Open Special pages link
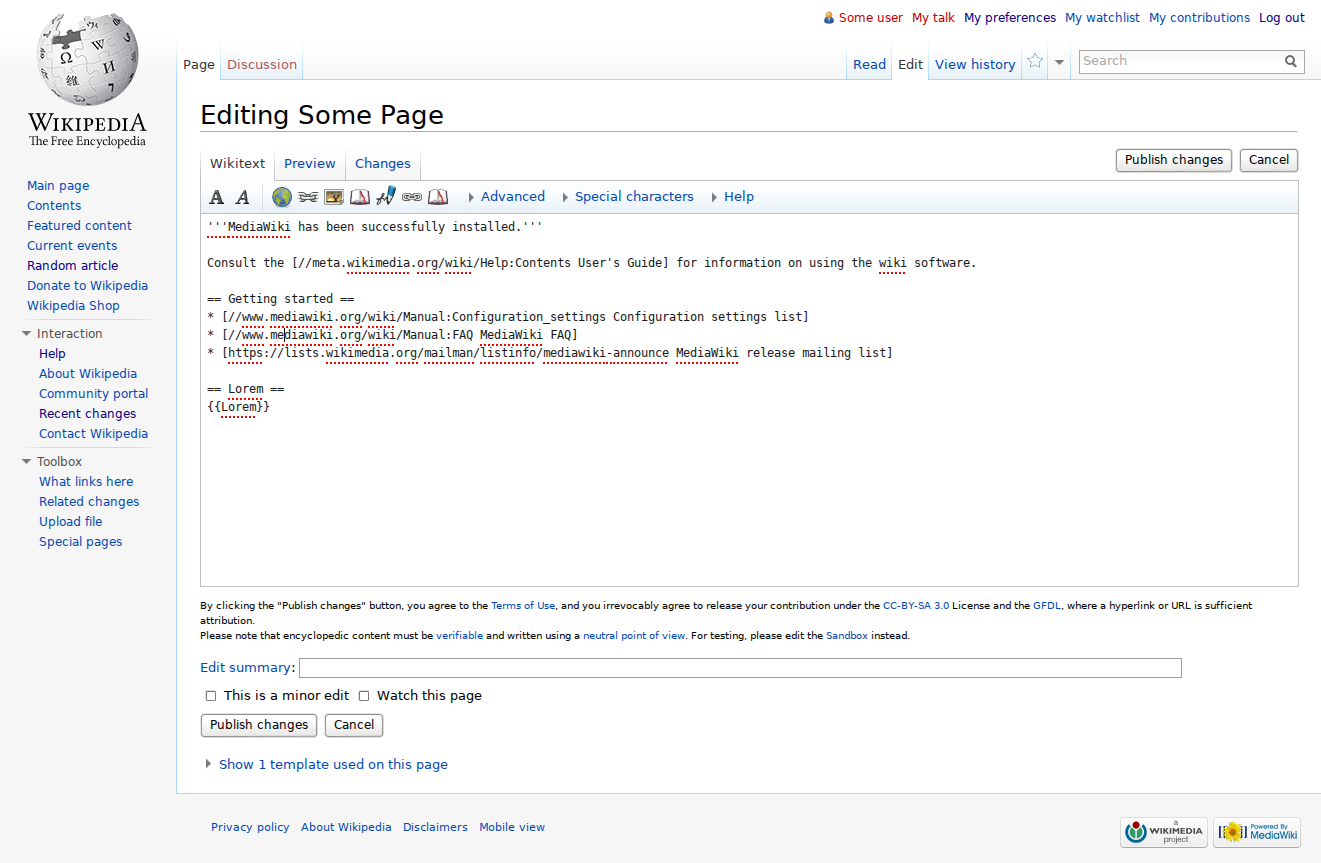 tap(81, 542)
